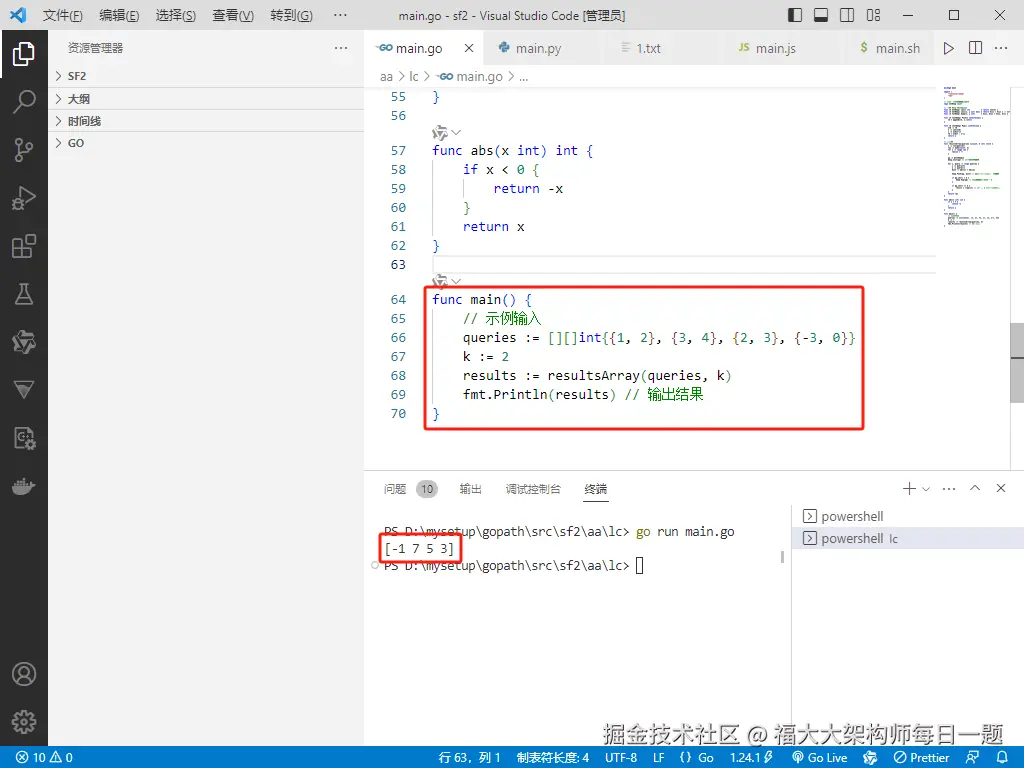The height and width of the screenshot is (768, 1024).
Task: Toggle bottom panel layout icon
Action: [821, 15]
